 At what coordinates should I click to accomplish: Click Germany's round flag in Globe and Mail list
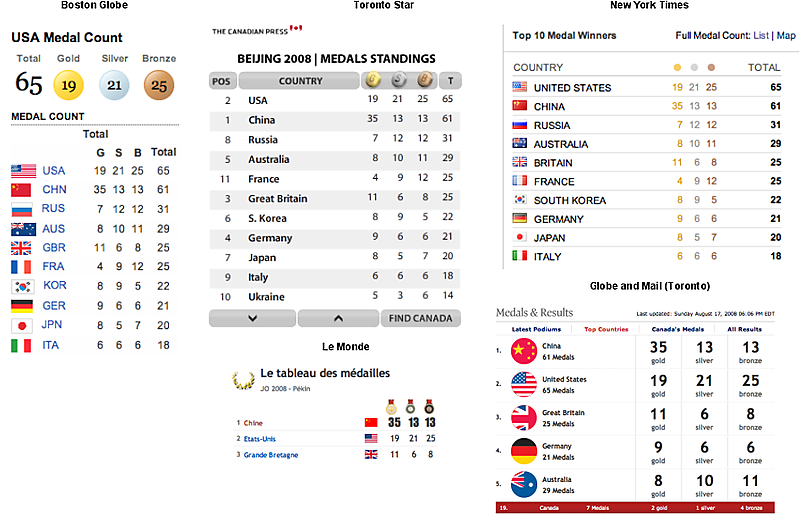(x=524, y=450)
